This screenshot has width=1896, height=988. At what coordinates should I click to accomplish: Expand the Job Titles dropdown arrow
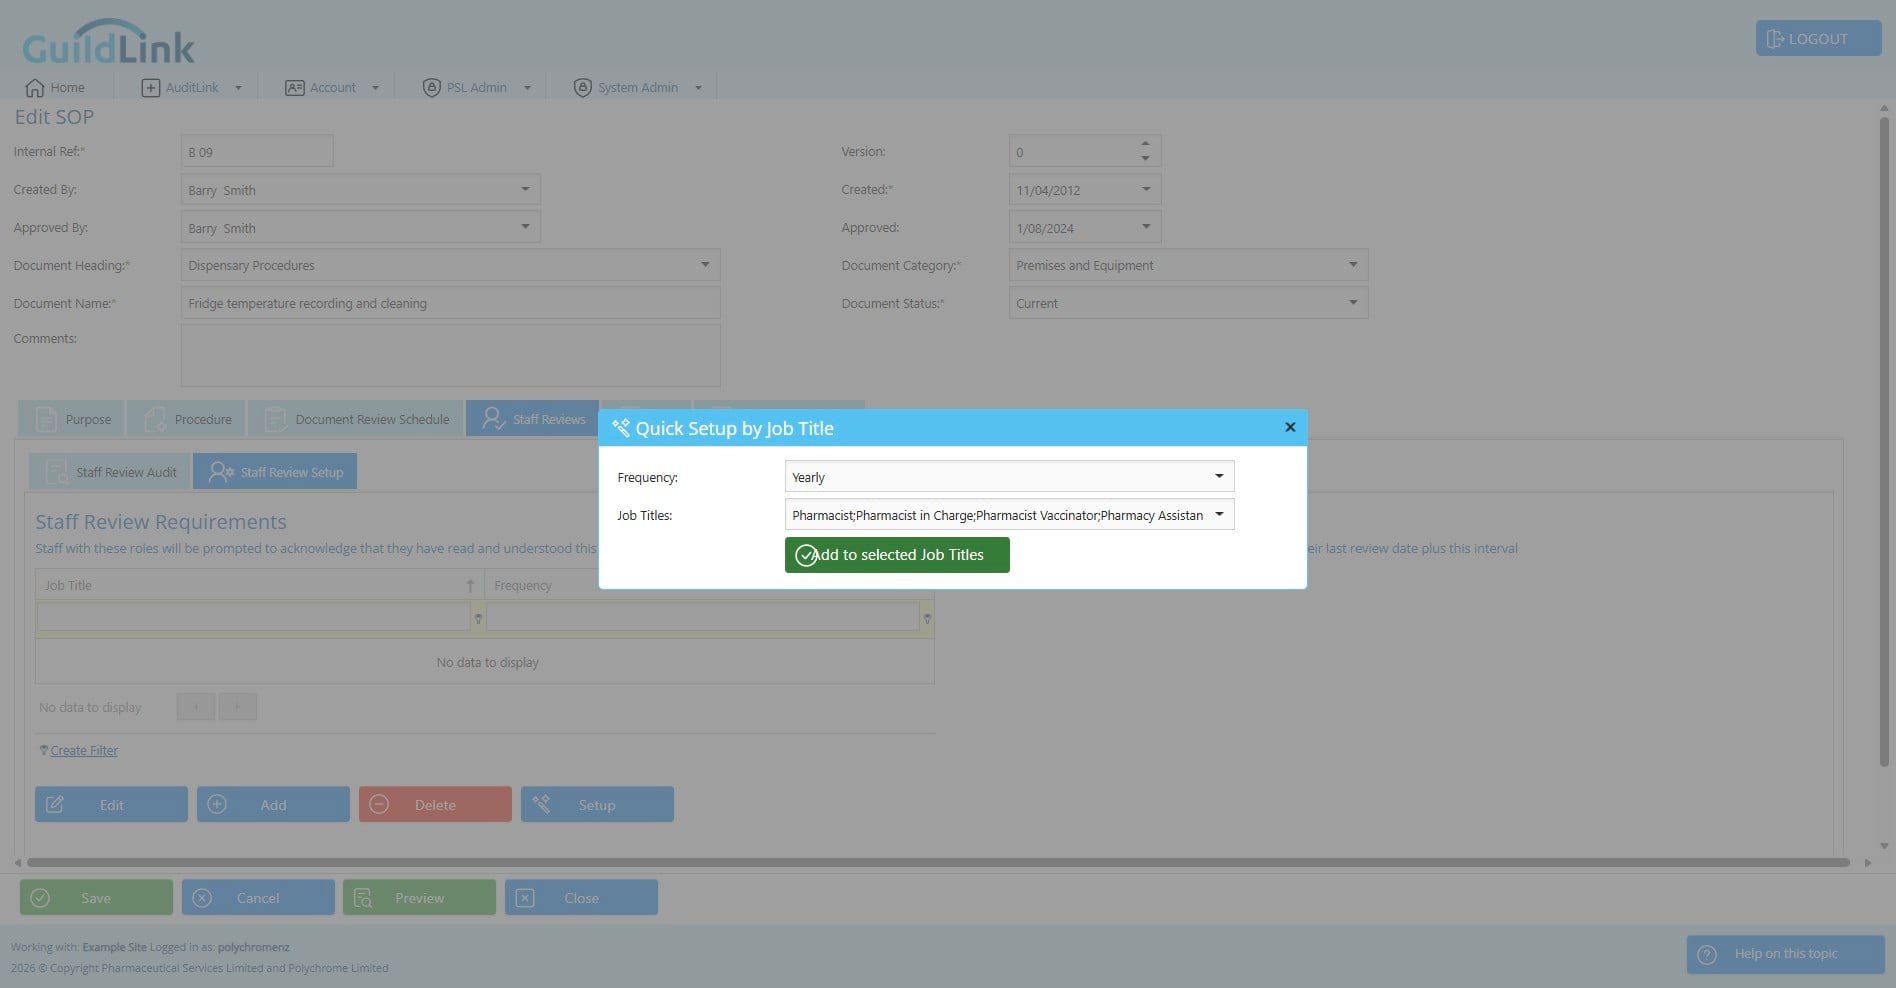pyautogui.click(x=1219, y=515)
